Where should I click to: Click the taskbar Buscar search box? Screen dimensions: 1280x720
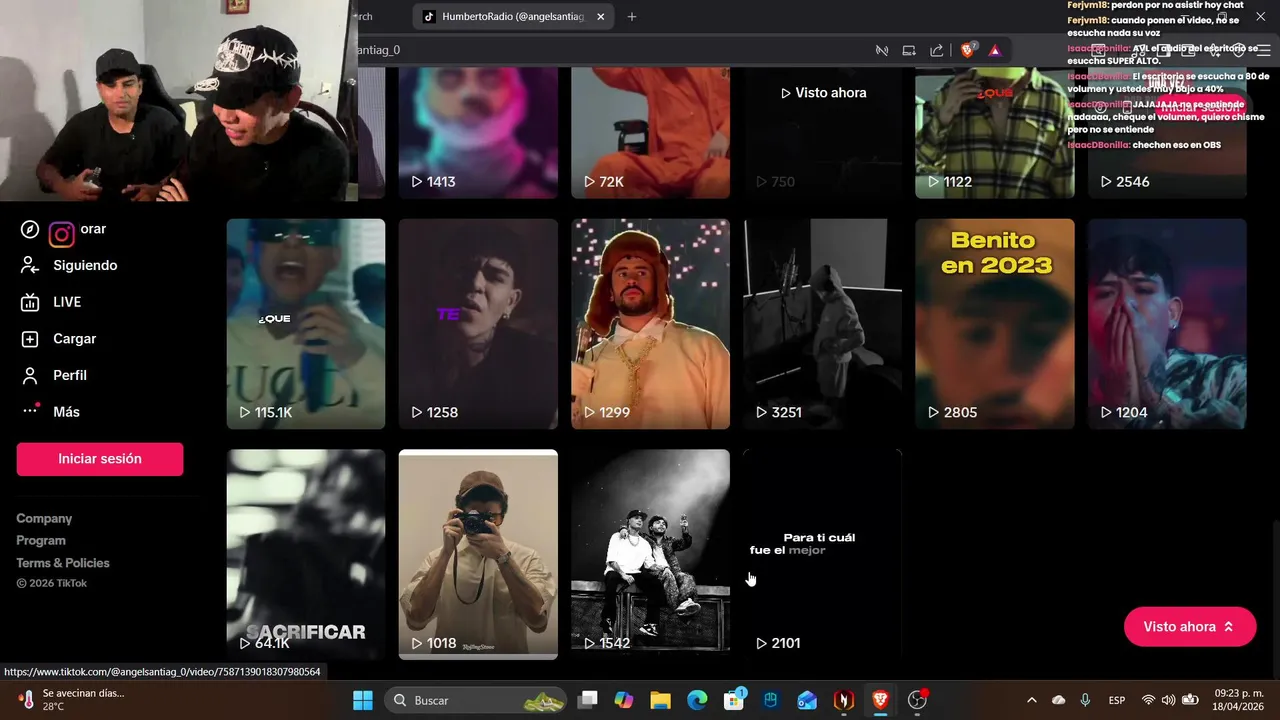click(475, 700)
